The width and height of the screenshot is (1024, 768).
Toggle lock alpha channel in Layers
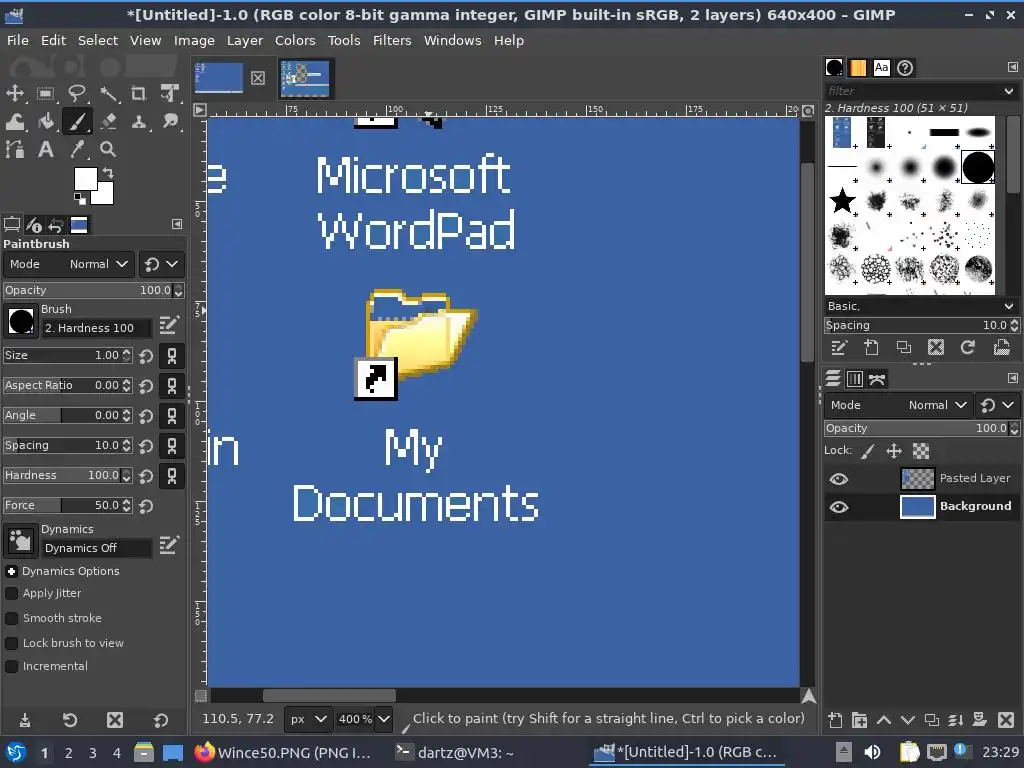pyautogui.click(x=920, y=451)
